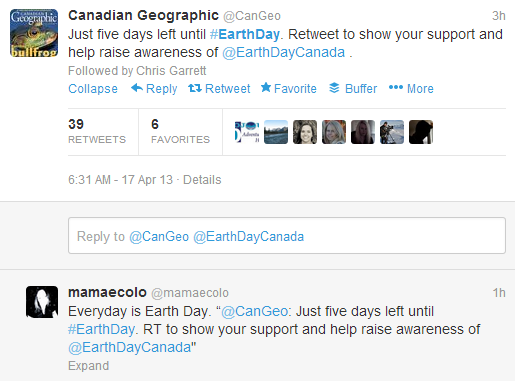This screenshot has height=381, width=515.
Task: Expand the mamaecolo reply tweet
Action: tap(88, 366)
